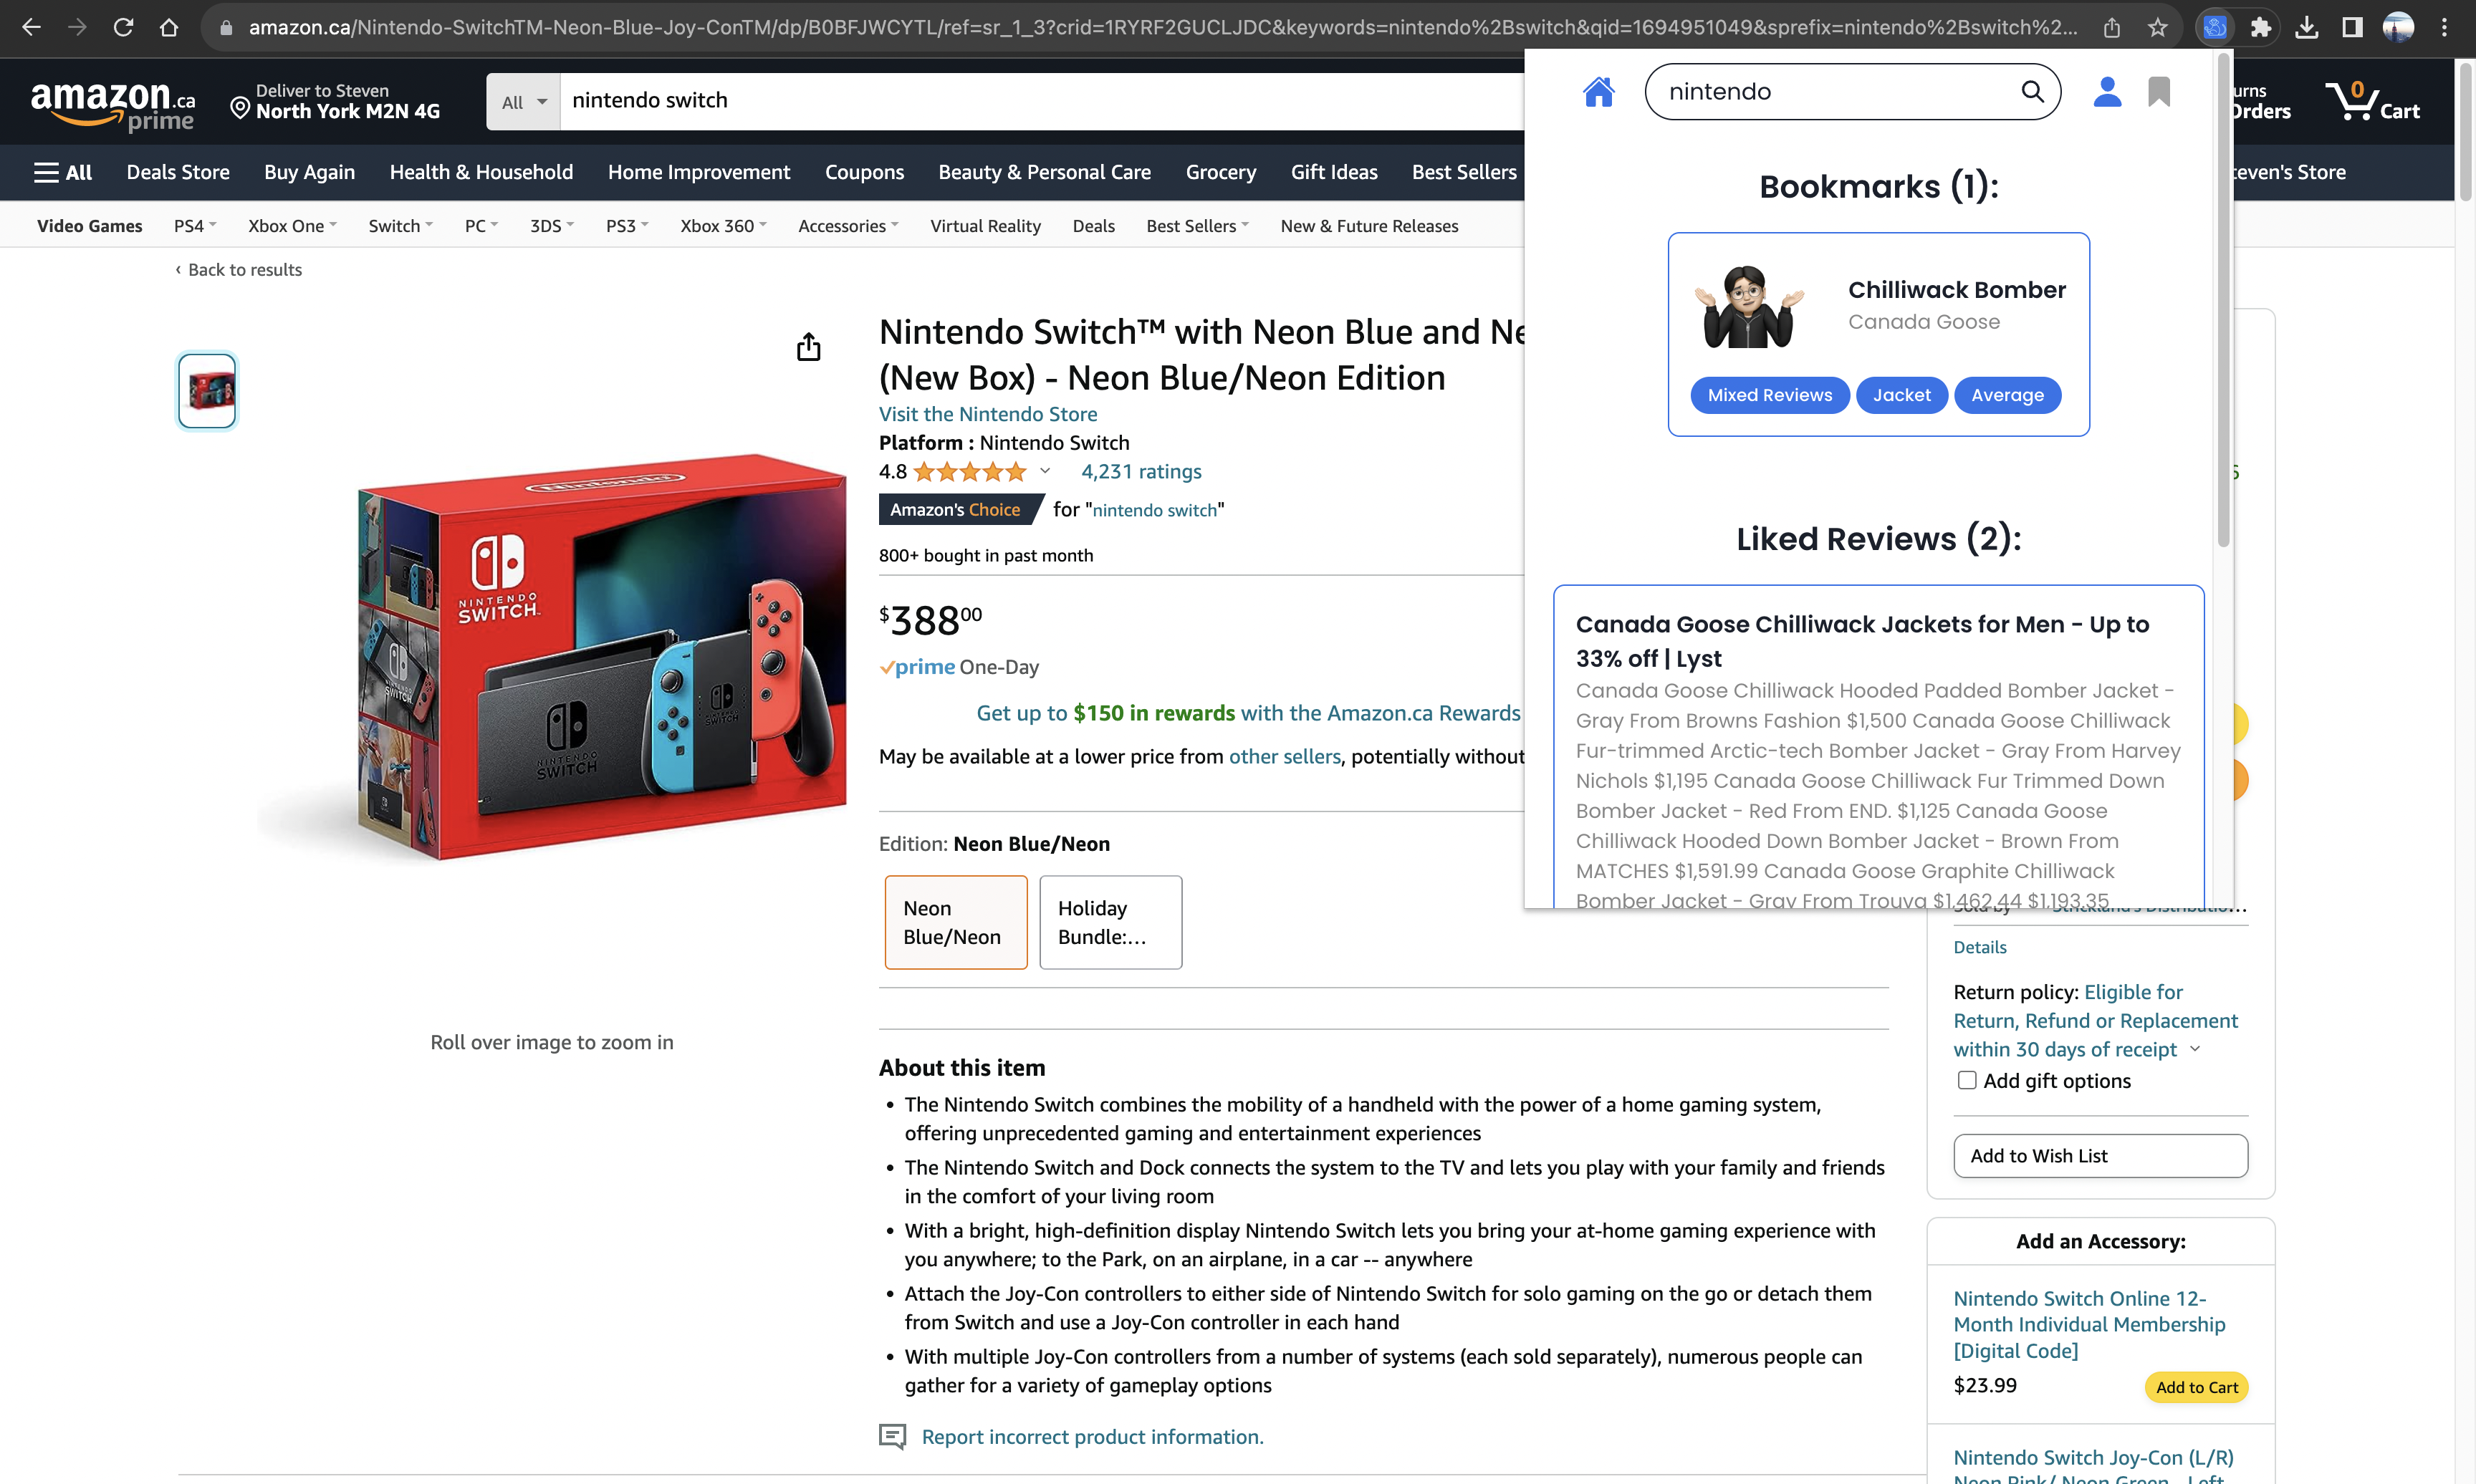The image size is (2476, 1484).
Task: Open the Coupons navigation item
Action: (864, 172)
